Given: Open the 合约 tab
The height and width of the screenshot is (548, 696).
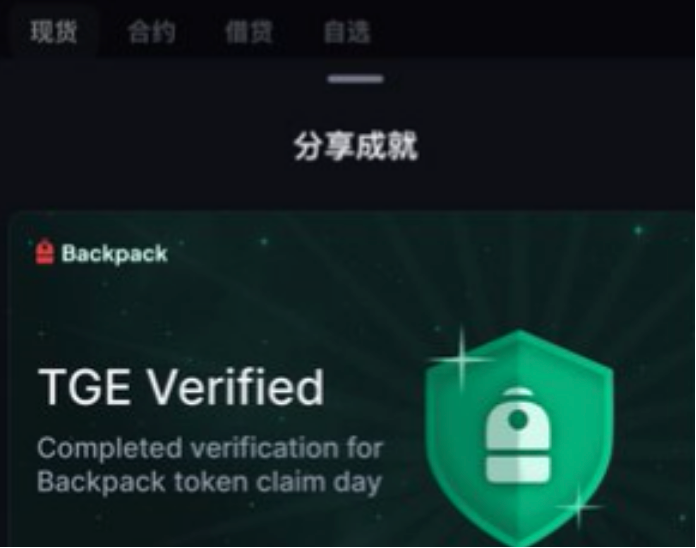Looking at the screenshot, I should click(x=151, y=32).
